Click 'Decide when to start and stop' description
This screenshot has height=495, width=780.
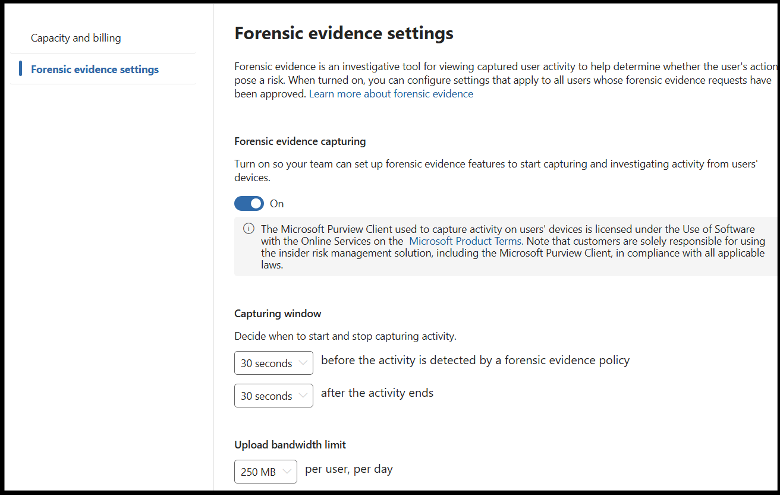click(x=345, y=336)
